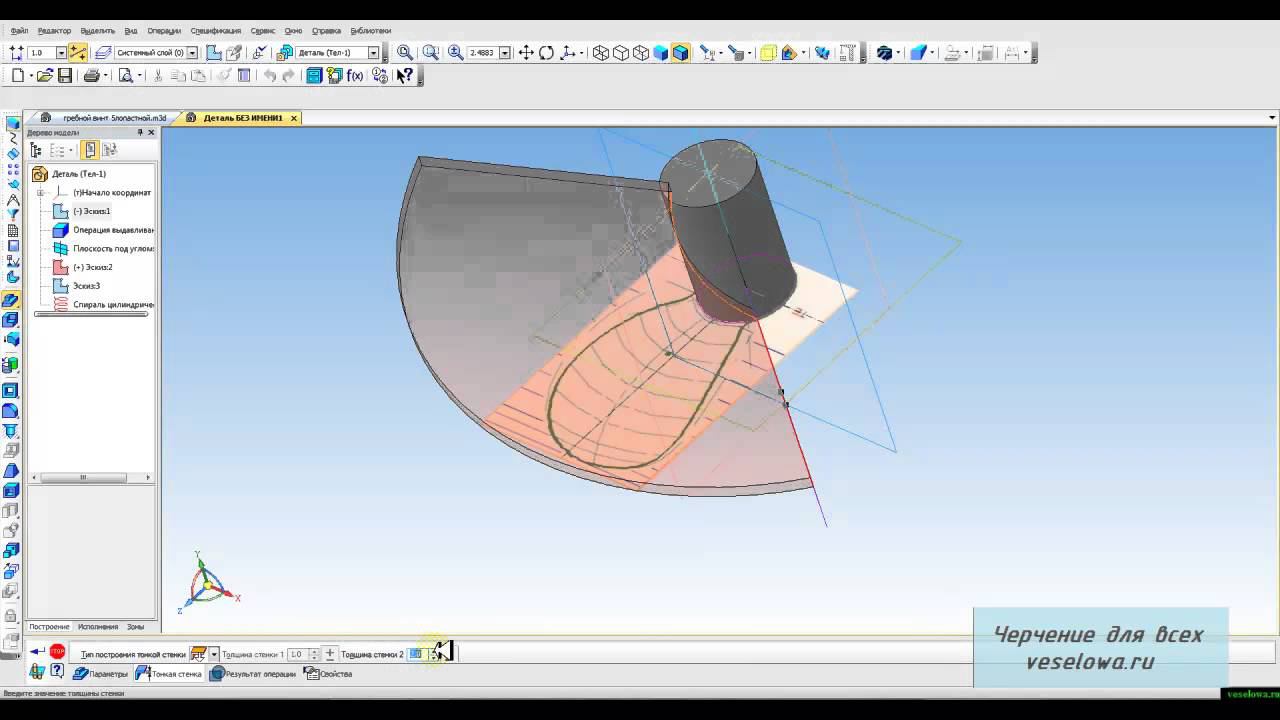Open the variables f(x) panel
1280x720 pixels.
point(355,76)
